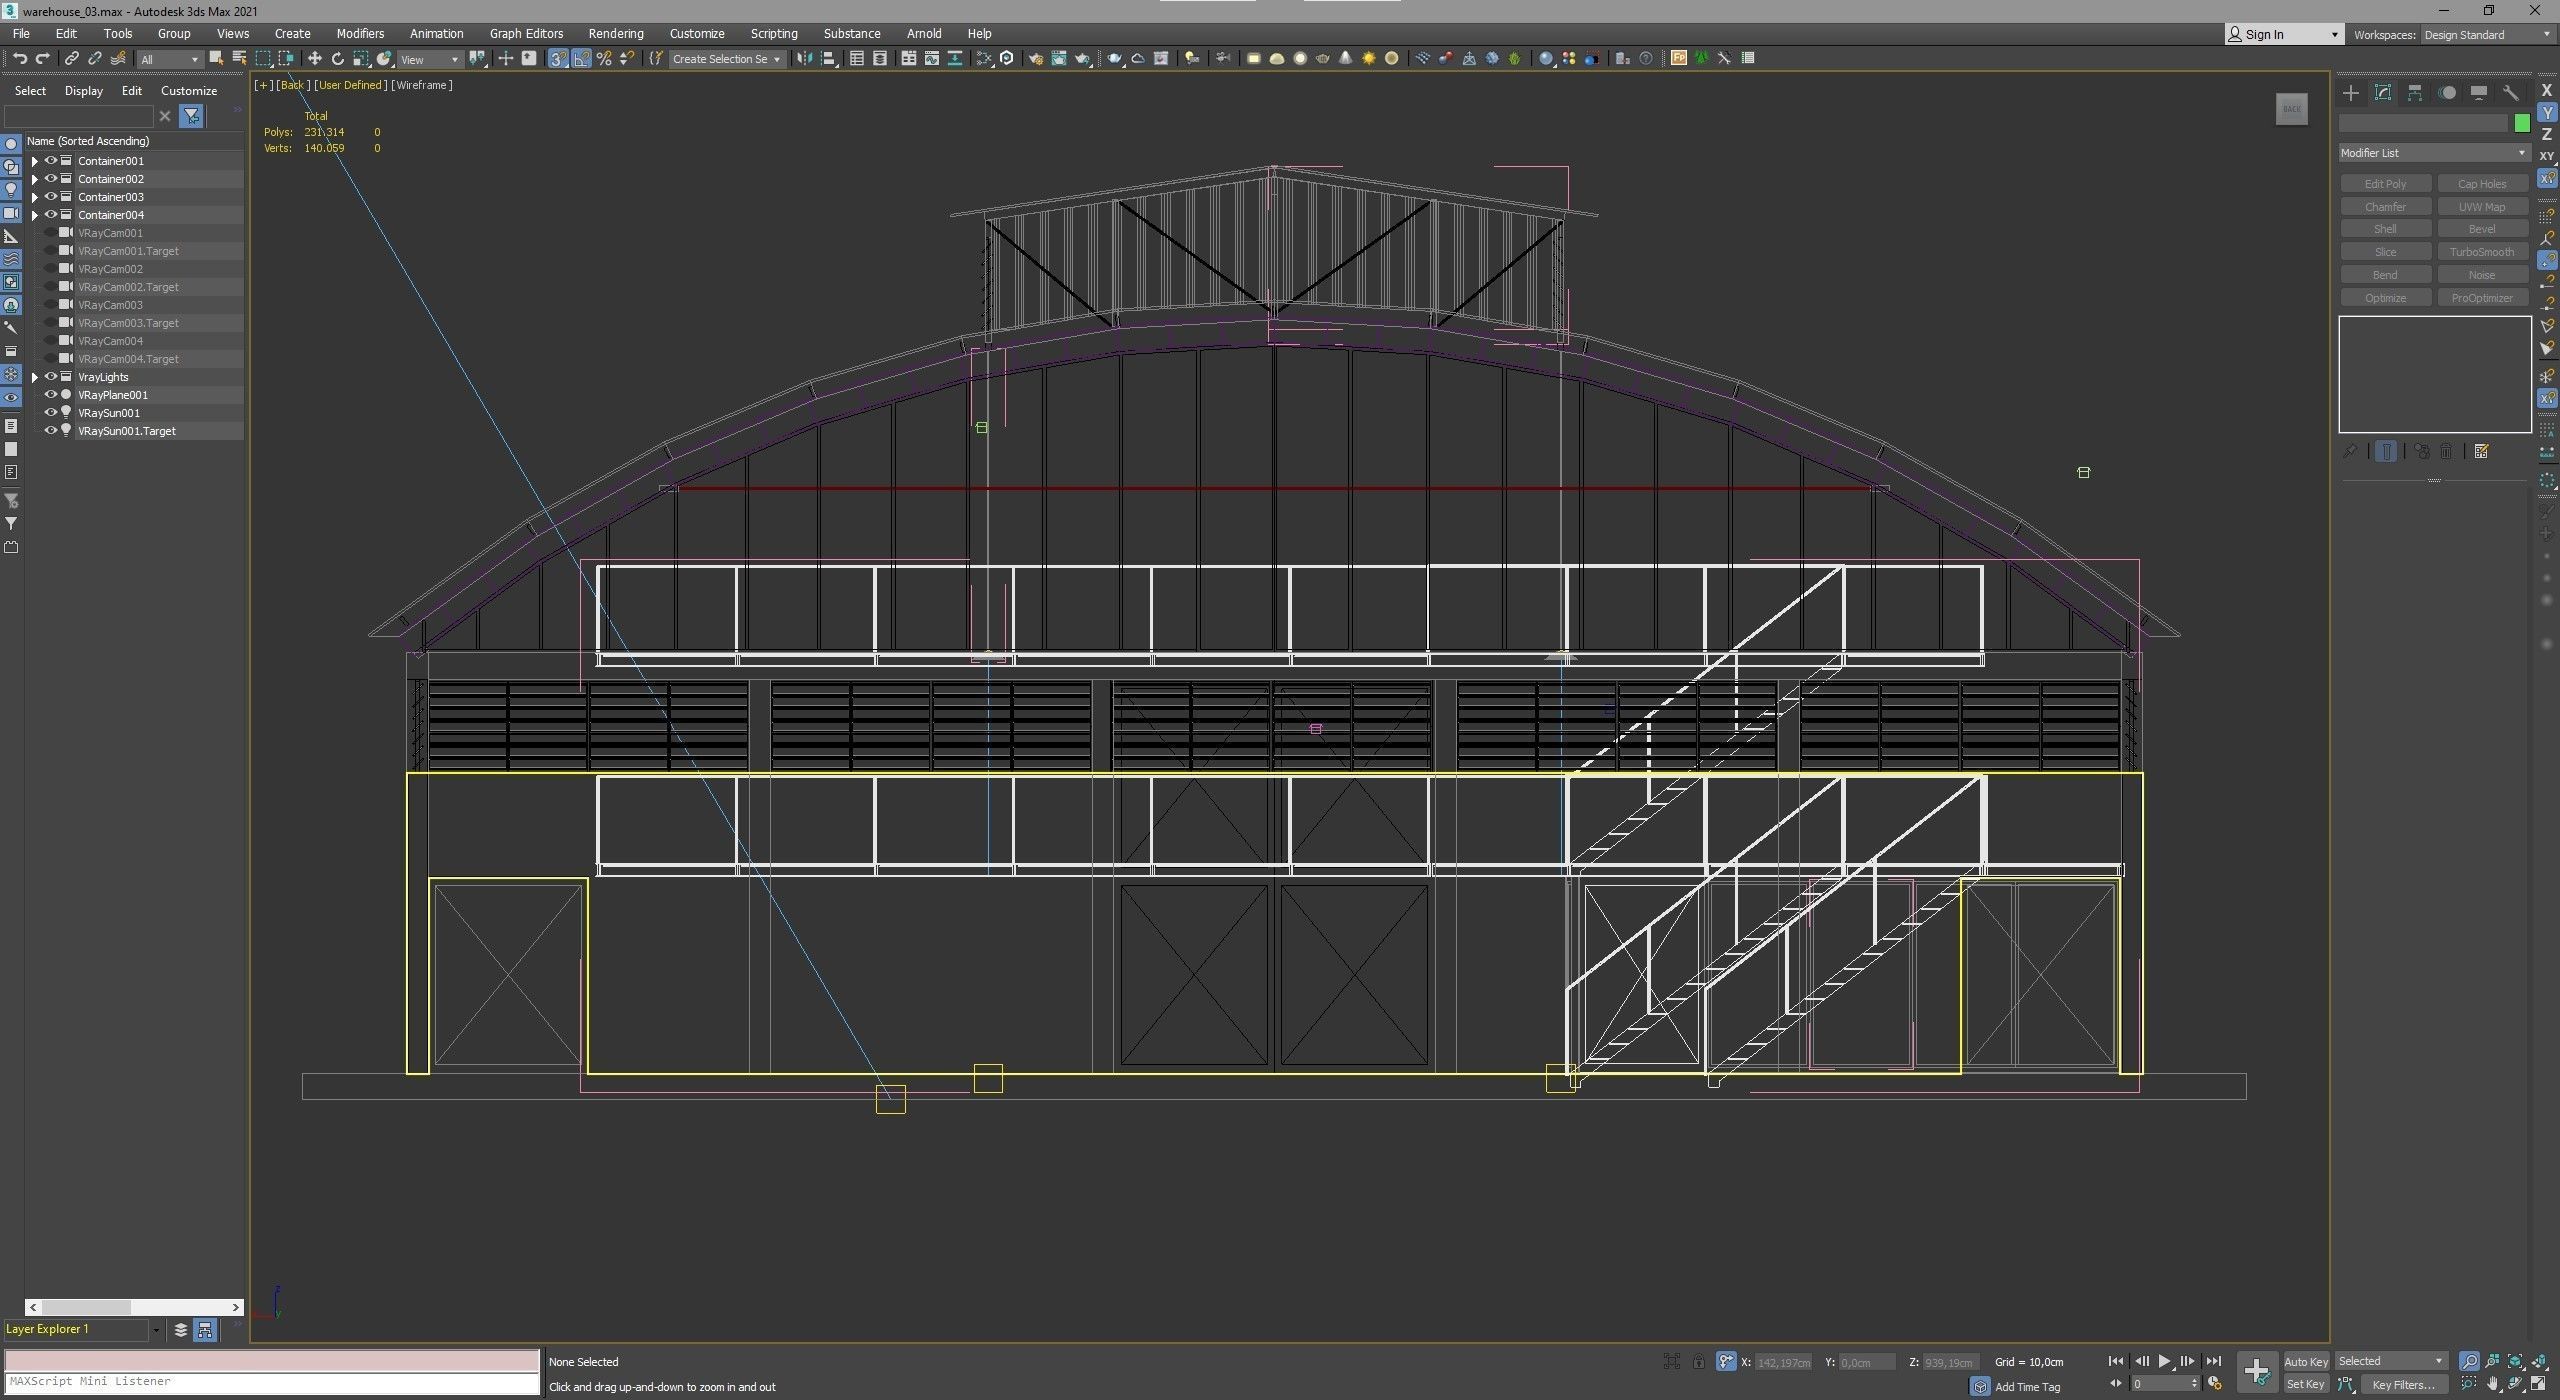Hide Container003 with its eye icon
The width and height of the screenshot is (2560, 1400).
click(x=50, y=197)
